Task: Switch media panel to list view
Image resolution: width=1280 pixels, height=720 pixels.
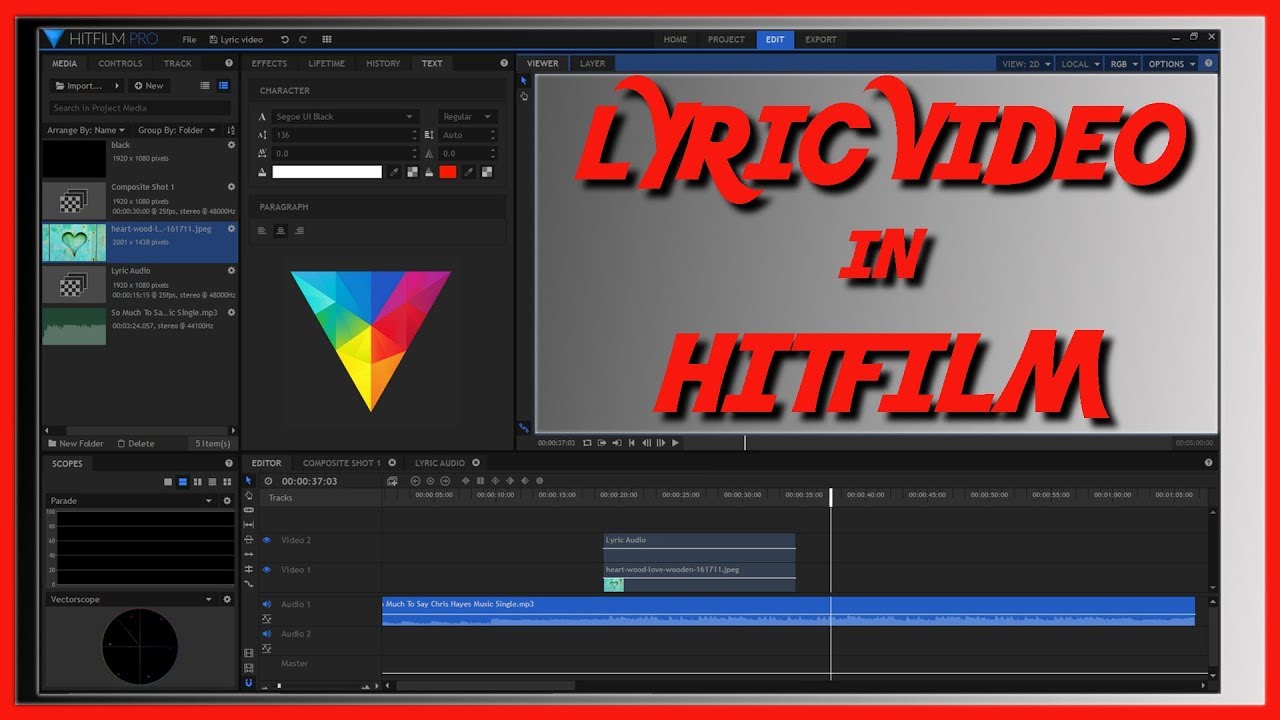Action: [x=206, y=86]
